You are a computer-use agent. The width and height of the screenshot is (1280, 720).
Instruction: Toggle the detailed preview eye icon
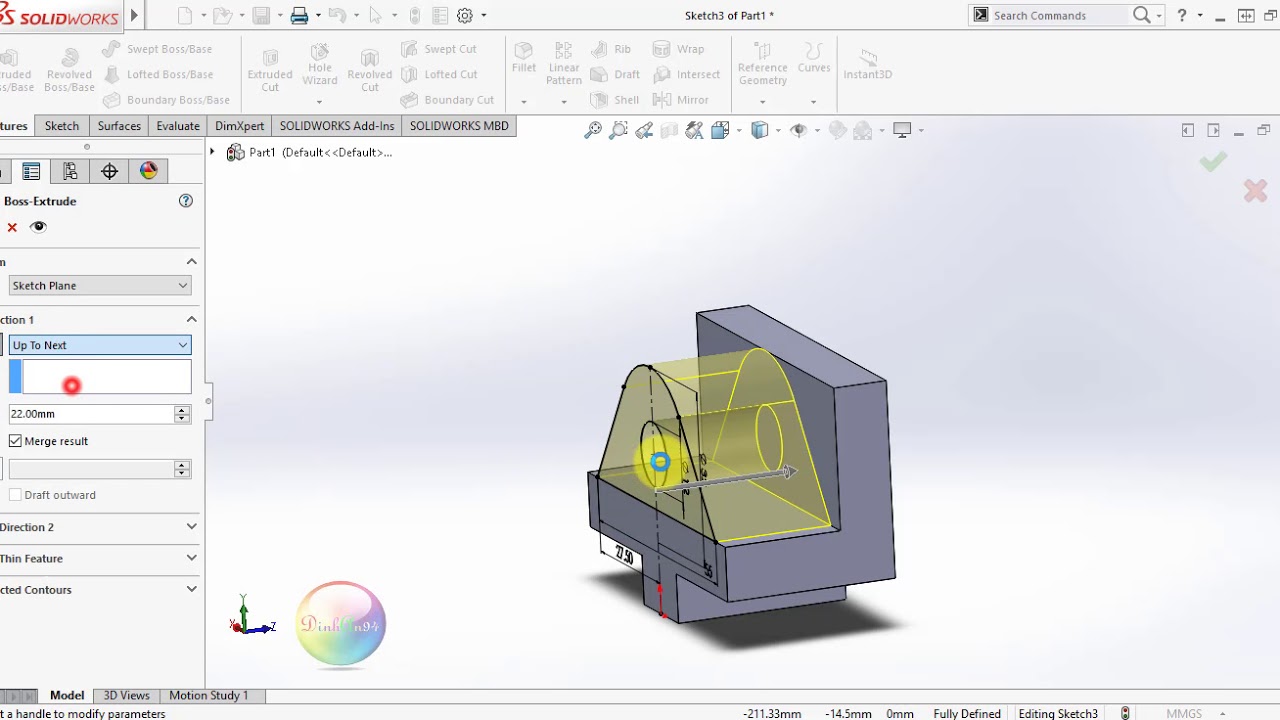[x=38, y=227]
